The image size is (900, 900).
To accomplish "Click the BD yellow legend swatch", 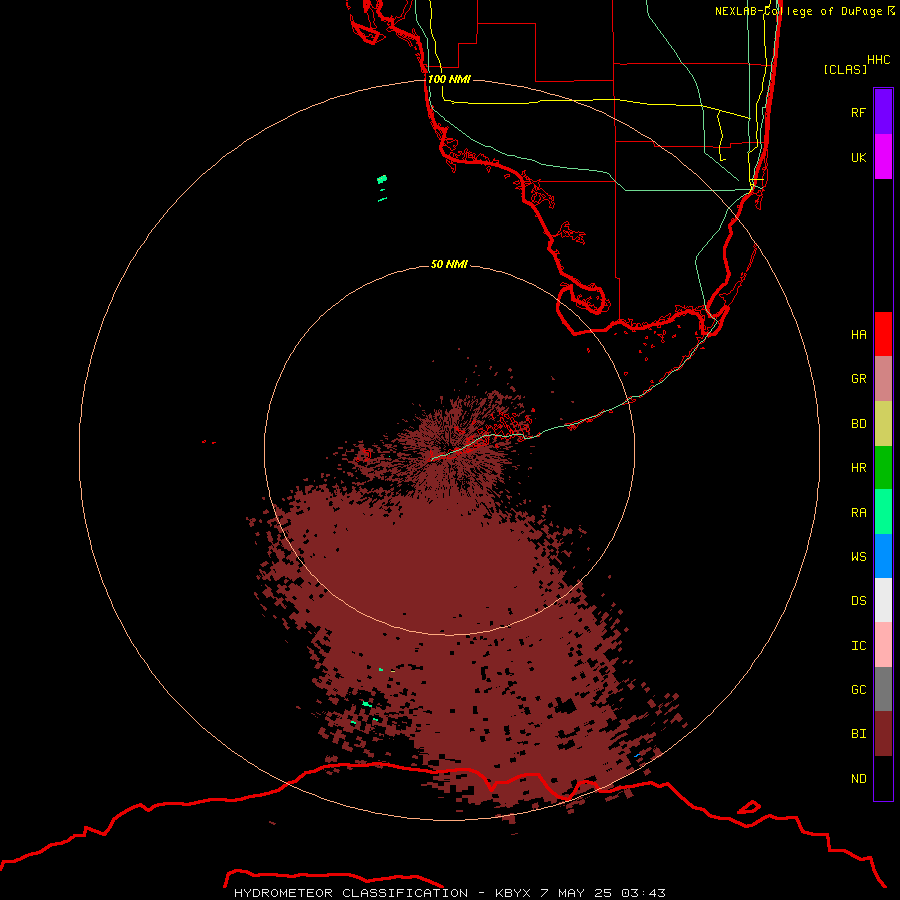I will point(883,424).
